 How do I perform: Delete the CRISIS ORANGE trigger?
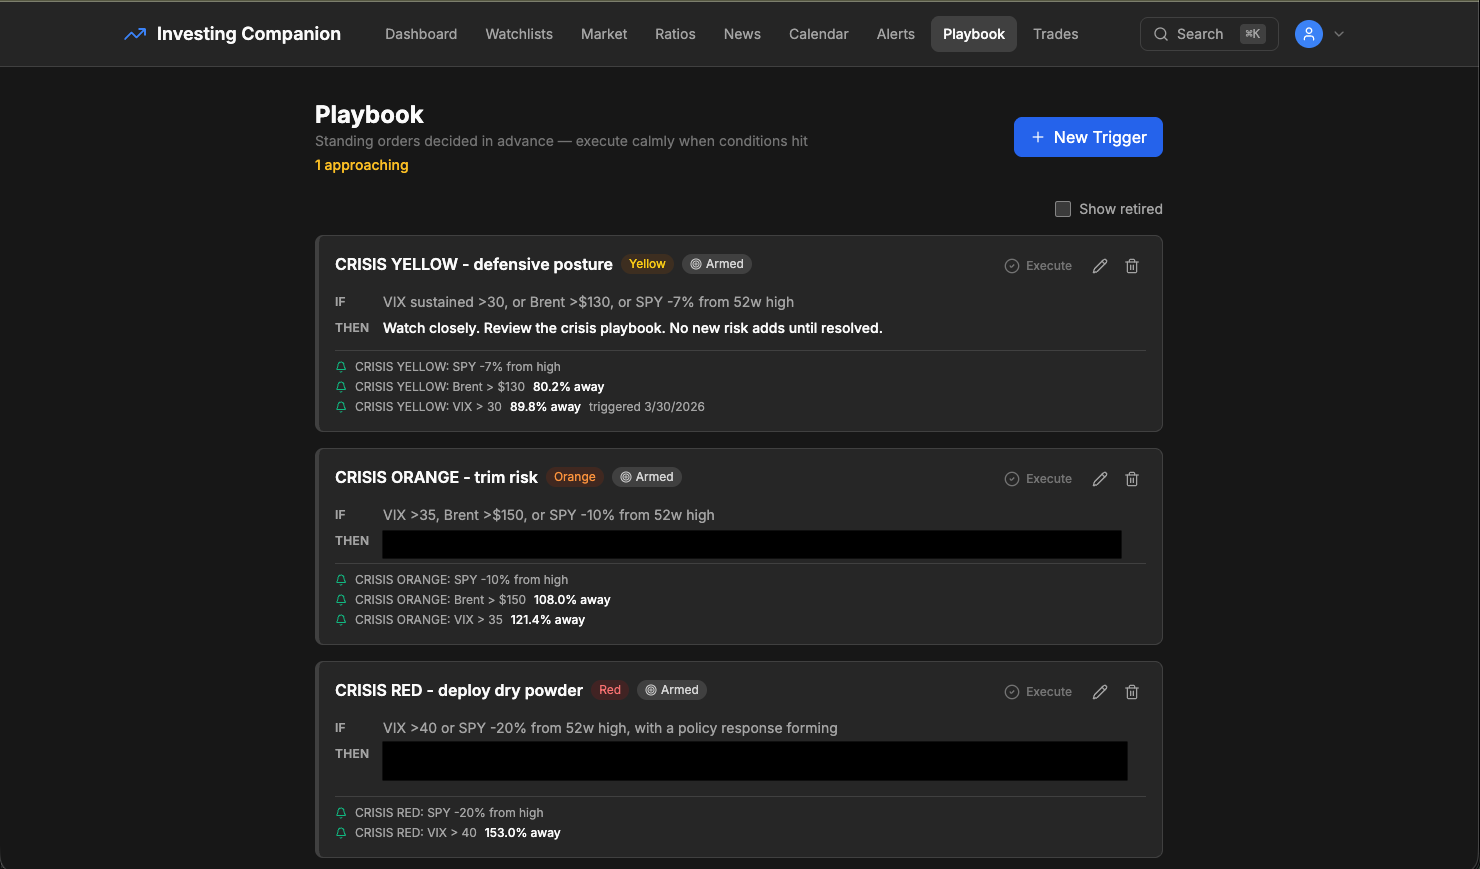1132,479
